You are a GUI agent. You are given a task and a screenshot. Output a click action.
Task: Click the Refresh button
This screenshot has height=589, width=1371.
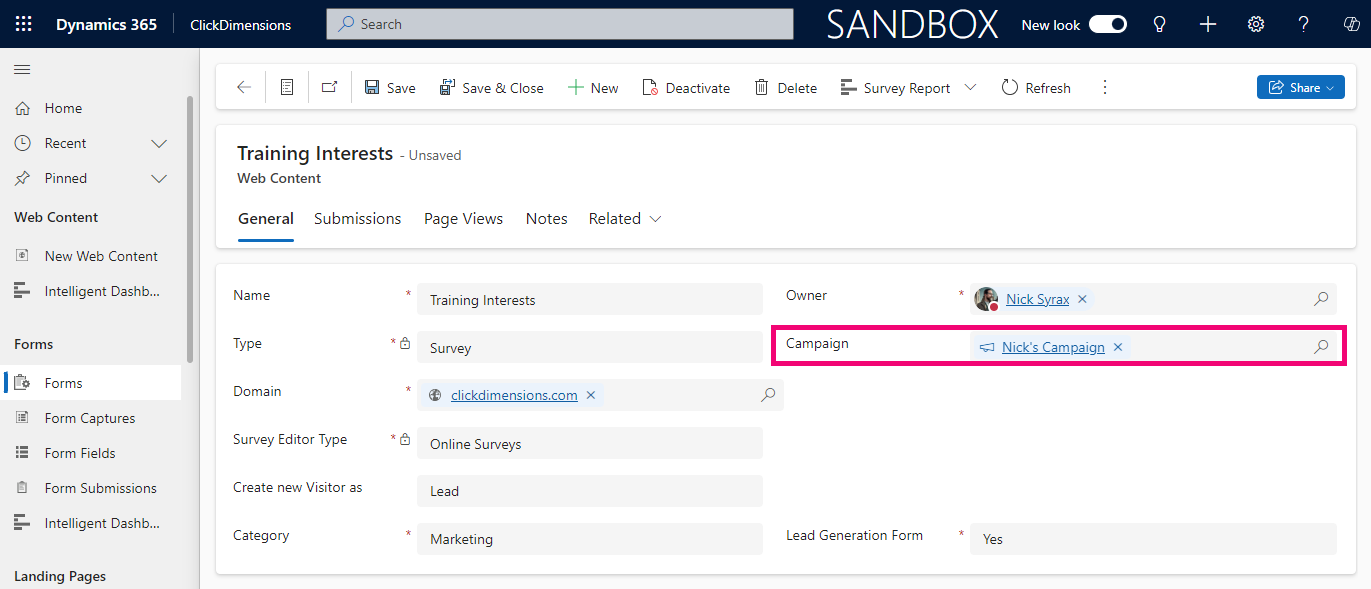[1037, 88]
